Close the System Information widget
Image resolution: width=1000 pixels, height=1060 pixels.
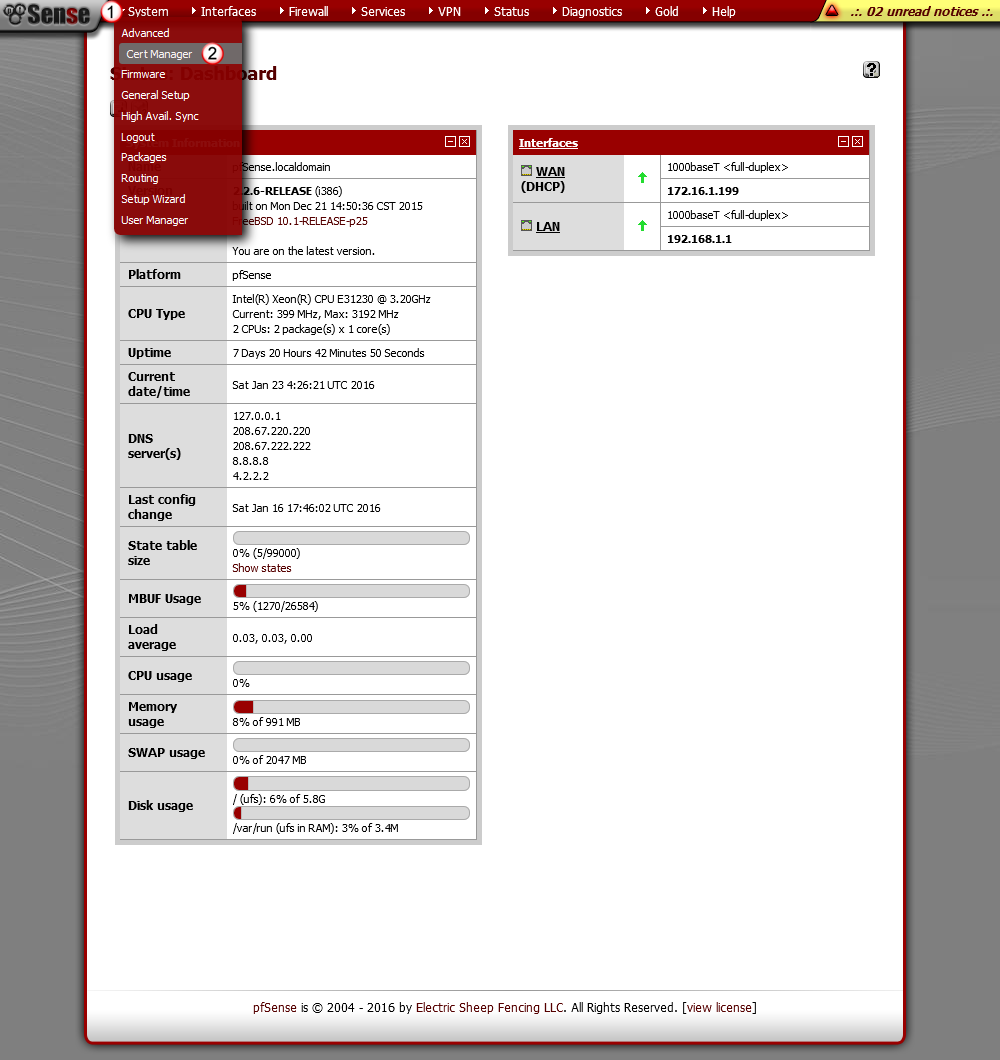pyautogui.click(x=465, y=141)
